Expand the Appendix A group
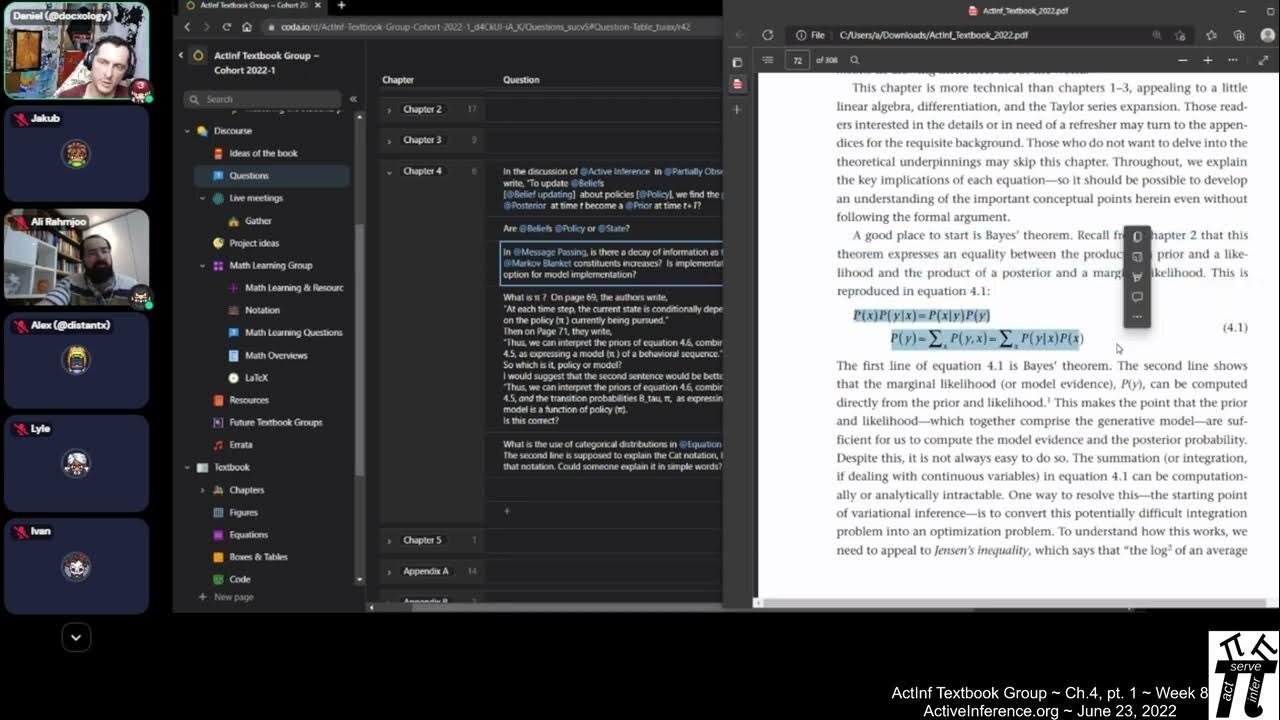This screenshot has height=720, width=1280. 389,571
